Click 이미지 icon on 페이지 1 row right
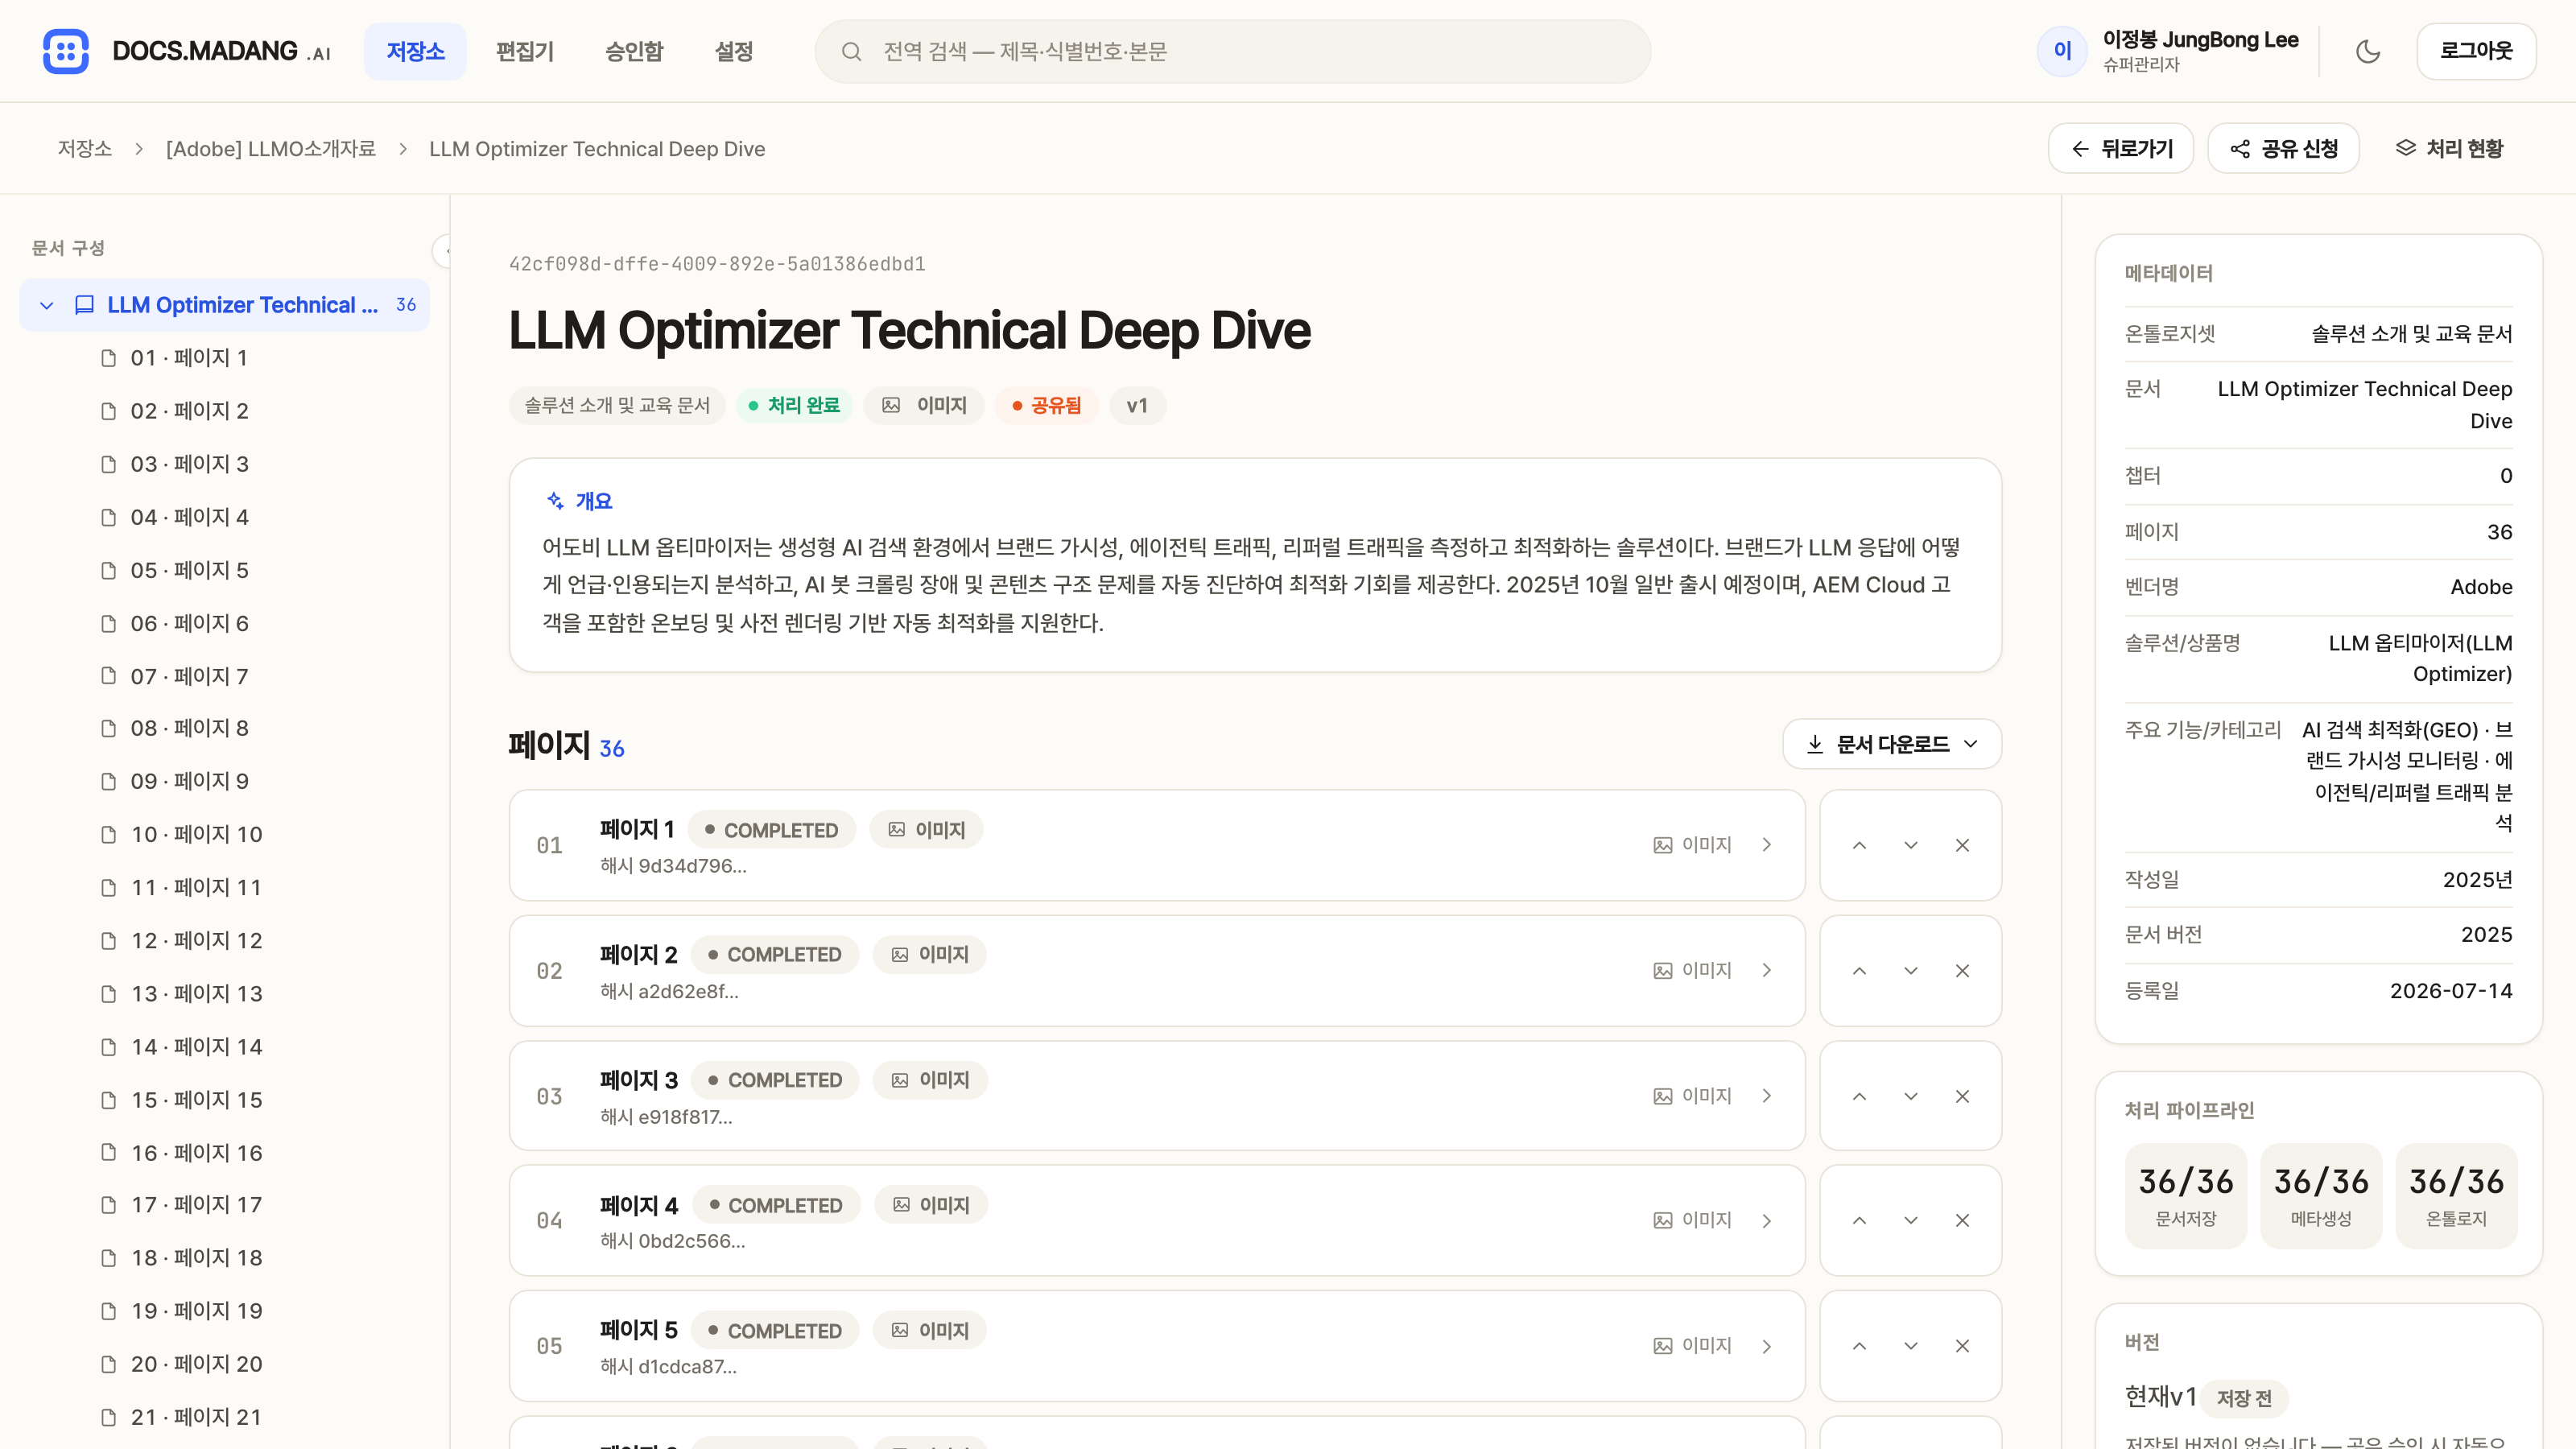 click(x=1662, y=845)
